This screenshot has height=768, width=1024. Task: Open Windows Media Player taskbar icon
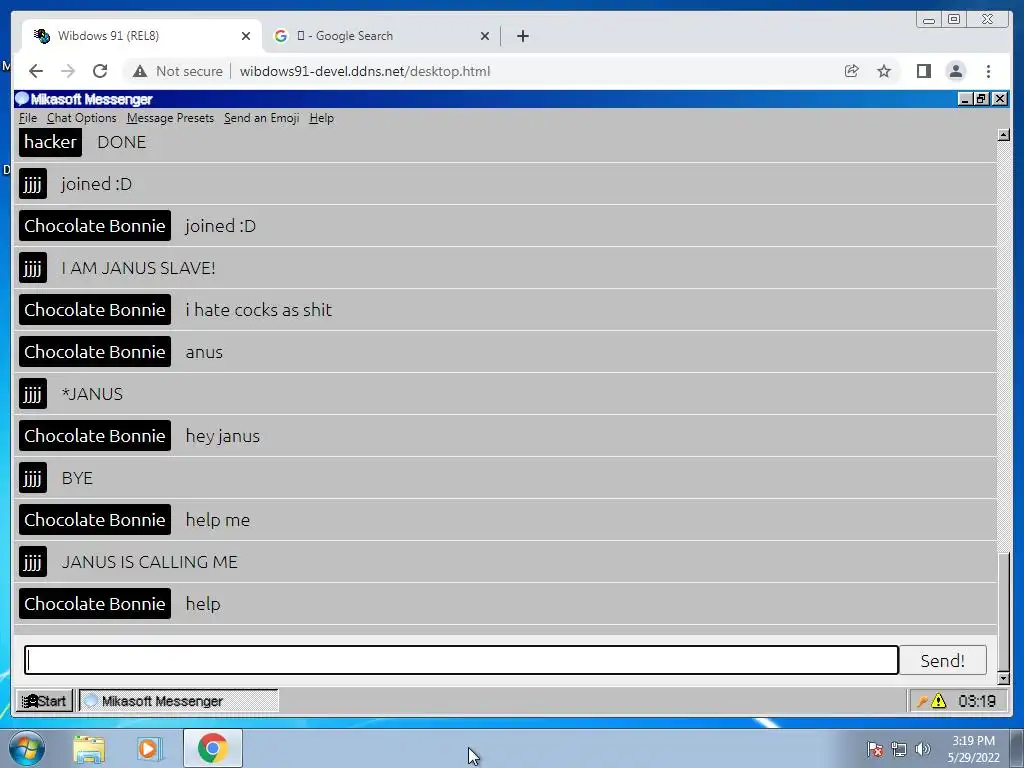coord(148,748)
